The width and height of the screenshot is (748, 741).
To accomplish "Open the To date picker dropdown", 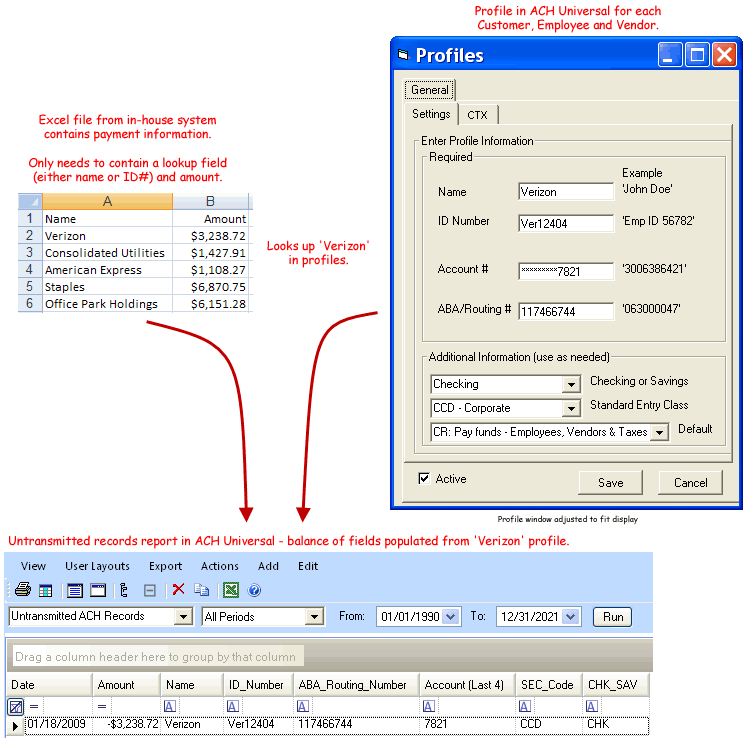I will click(571, 616).
